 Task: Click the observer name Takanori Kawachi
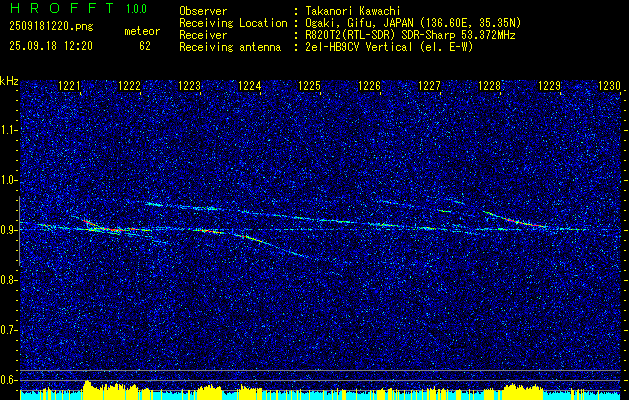(353, 11)
